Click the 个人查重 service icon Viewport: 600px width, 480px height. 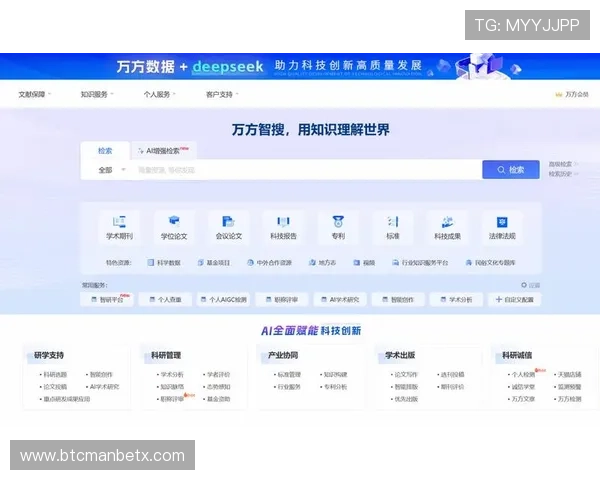pos(152,299)
